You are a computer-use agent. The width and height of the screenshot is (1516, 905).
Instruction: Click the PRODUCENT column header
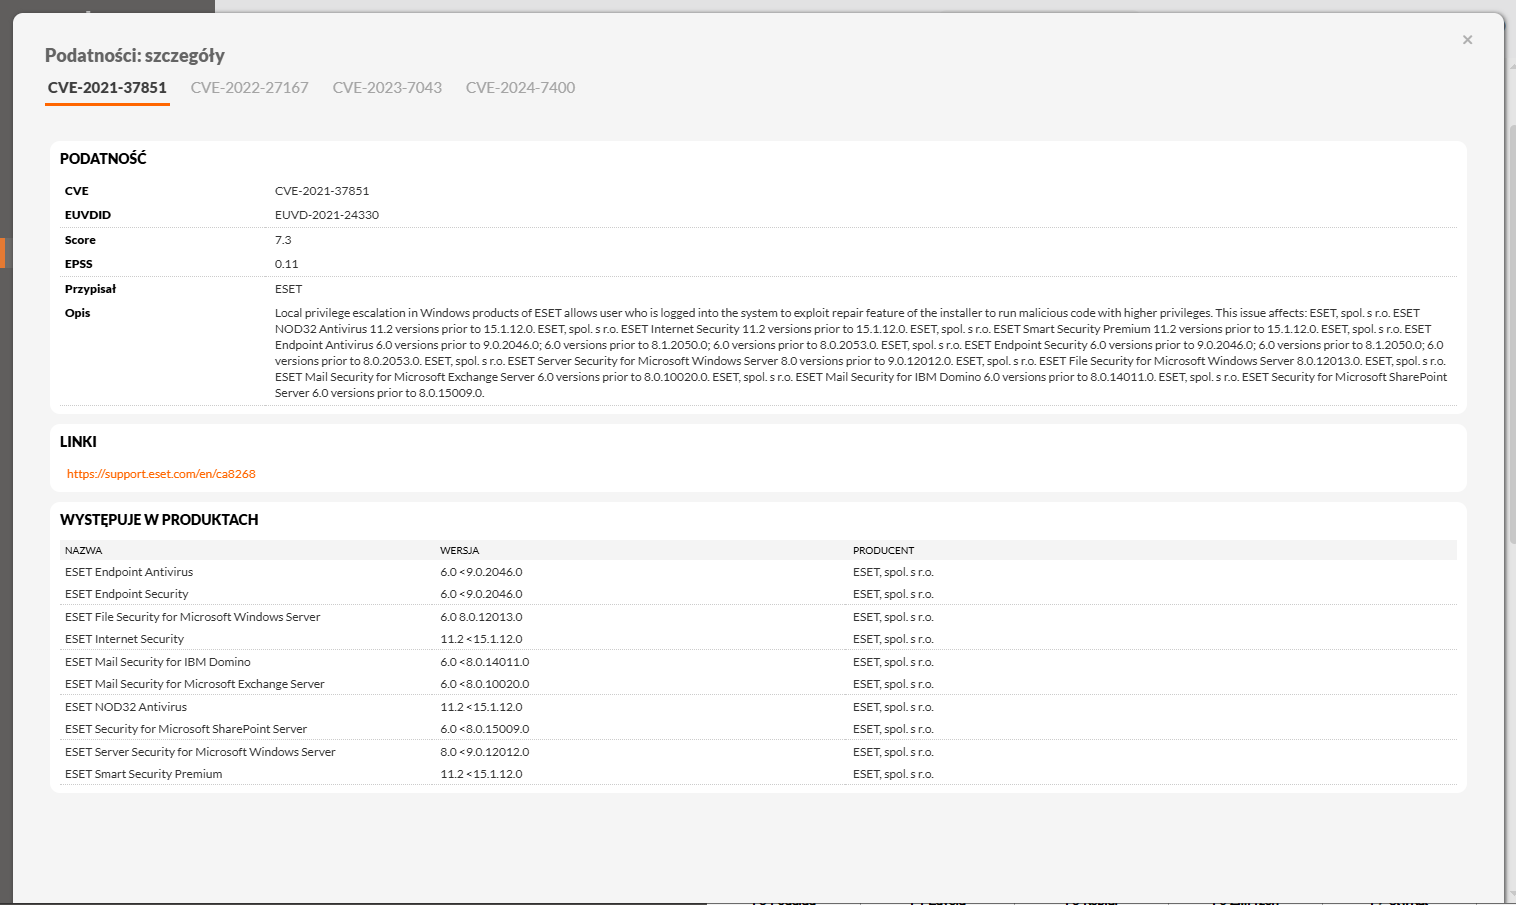click(x=883, y=550)
